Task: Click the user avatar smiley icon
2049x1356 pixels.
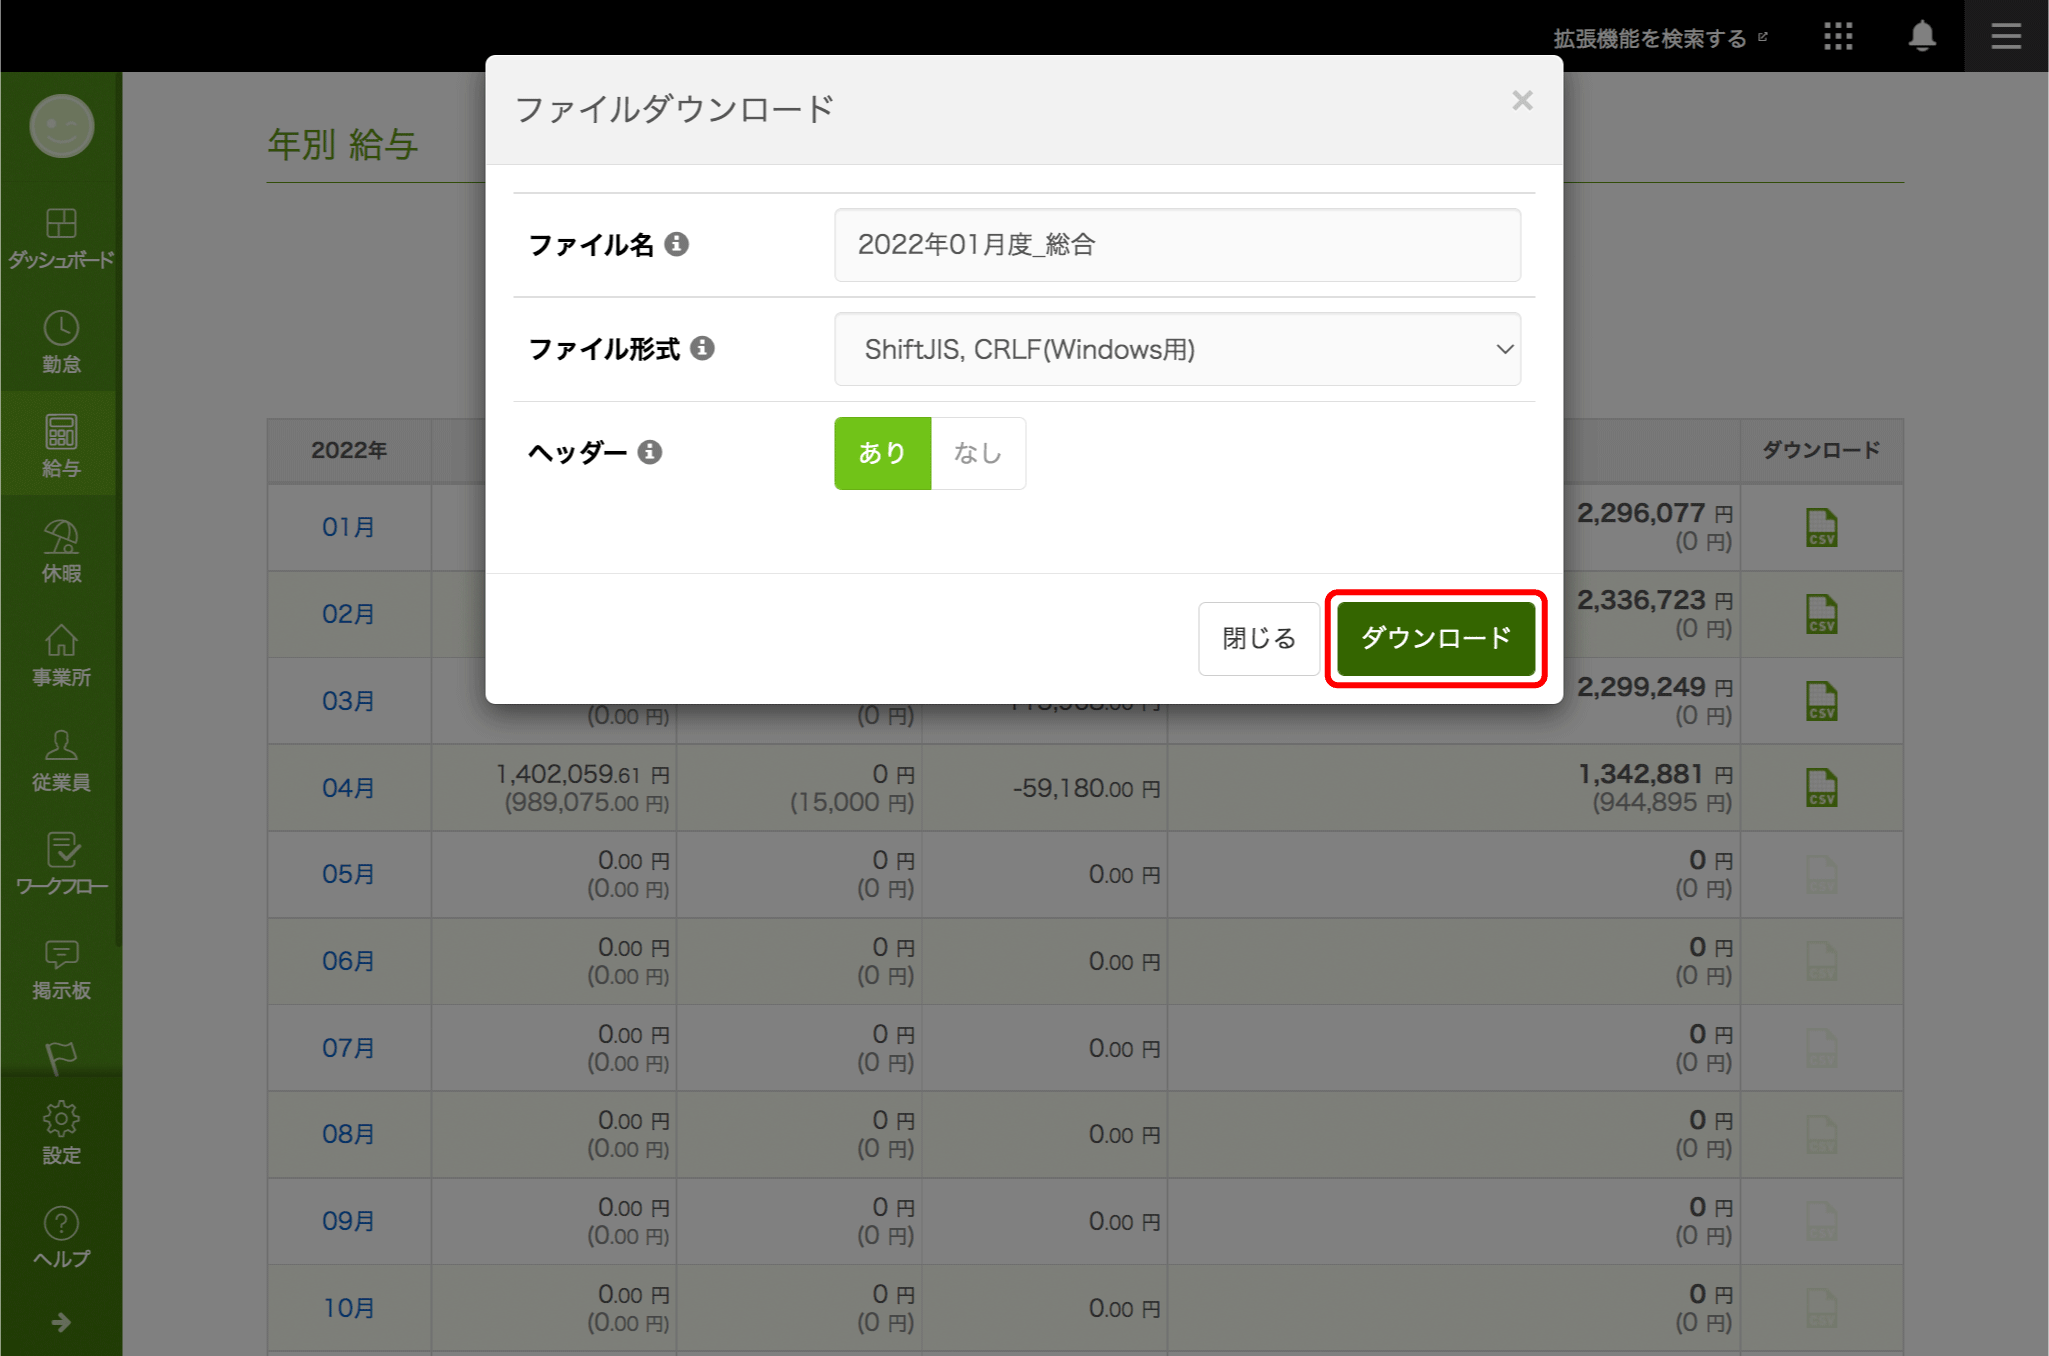Action: (x=61, y=126)
